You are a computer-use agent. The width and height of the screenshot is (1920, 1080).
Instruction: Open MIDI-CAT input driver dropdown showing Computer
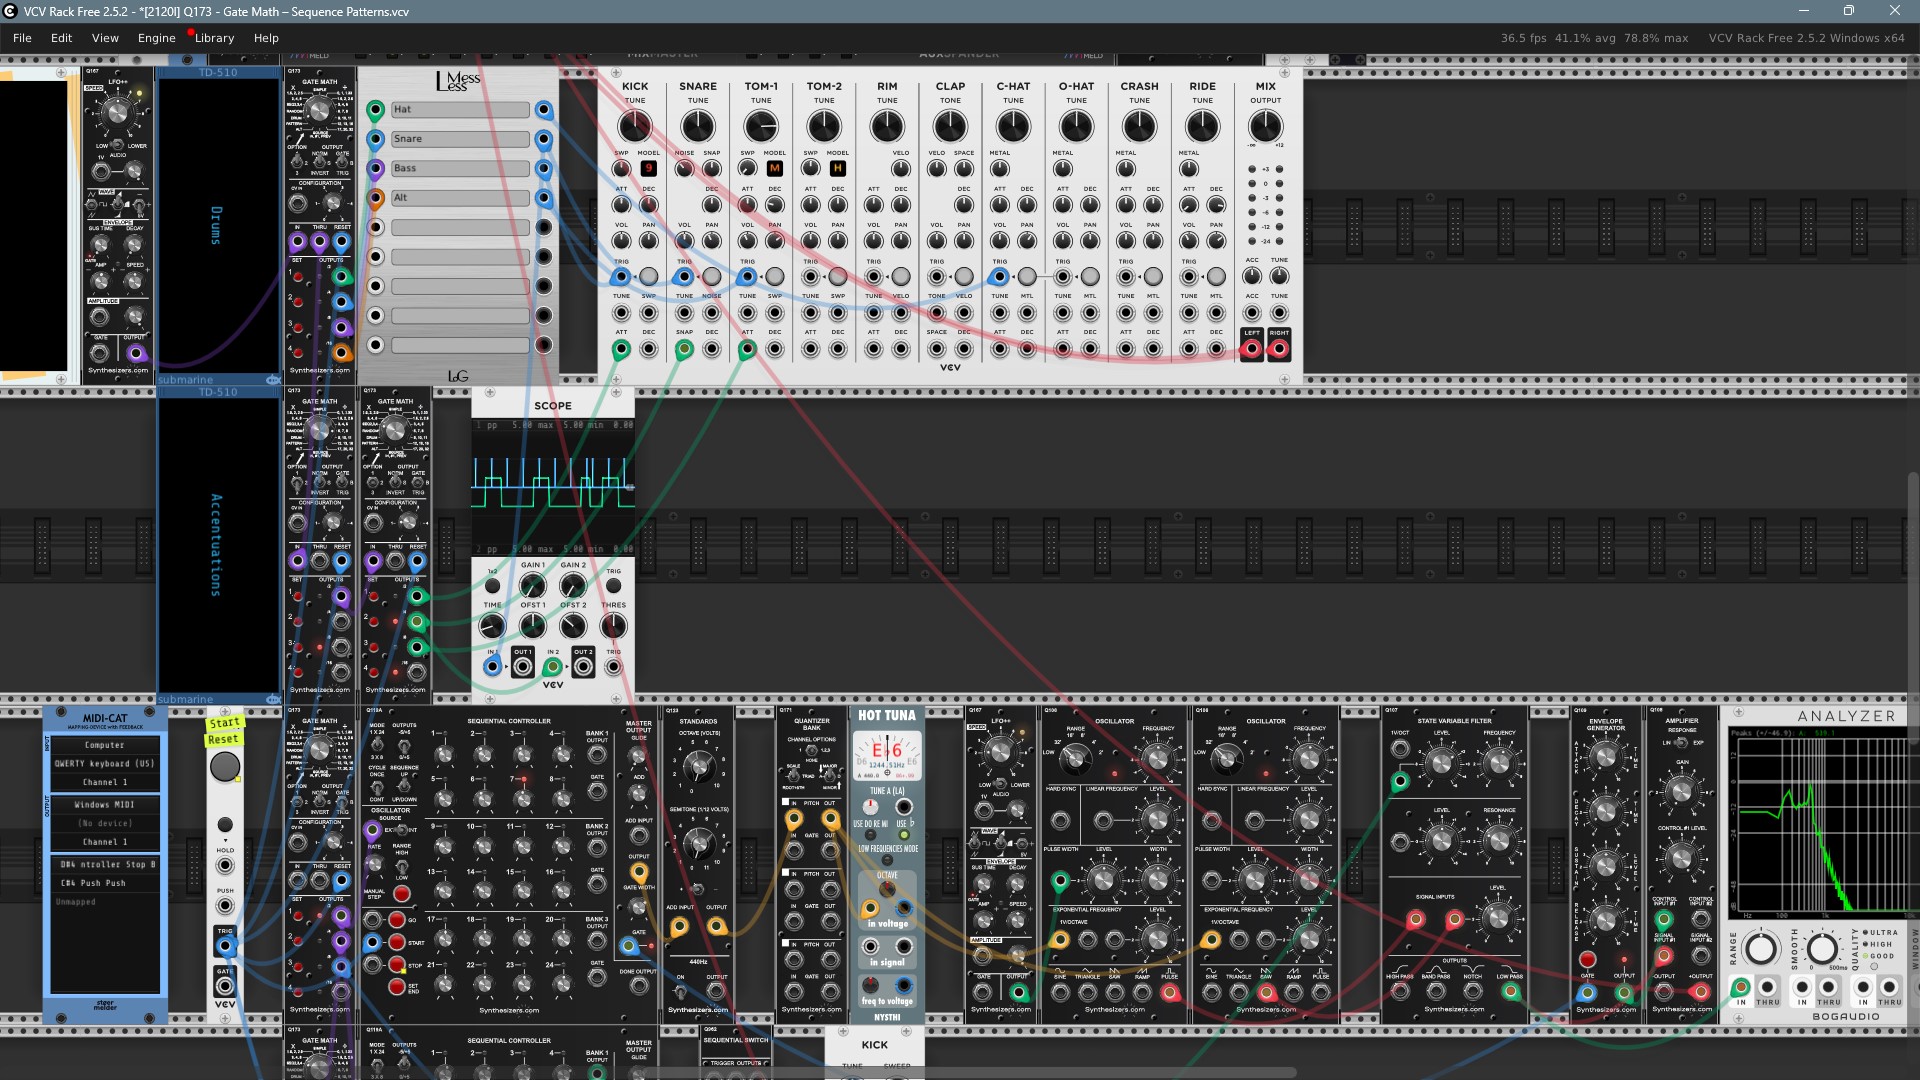tap(105, 745)
